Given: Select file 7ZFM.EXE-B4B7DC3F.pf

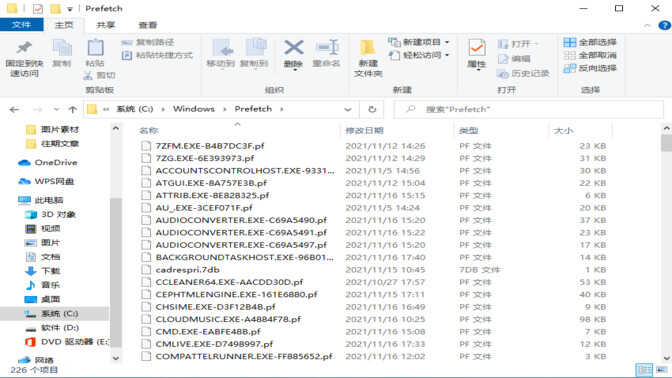Looking at the screenshot, I should point(210,146).
